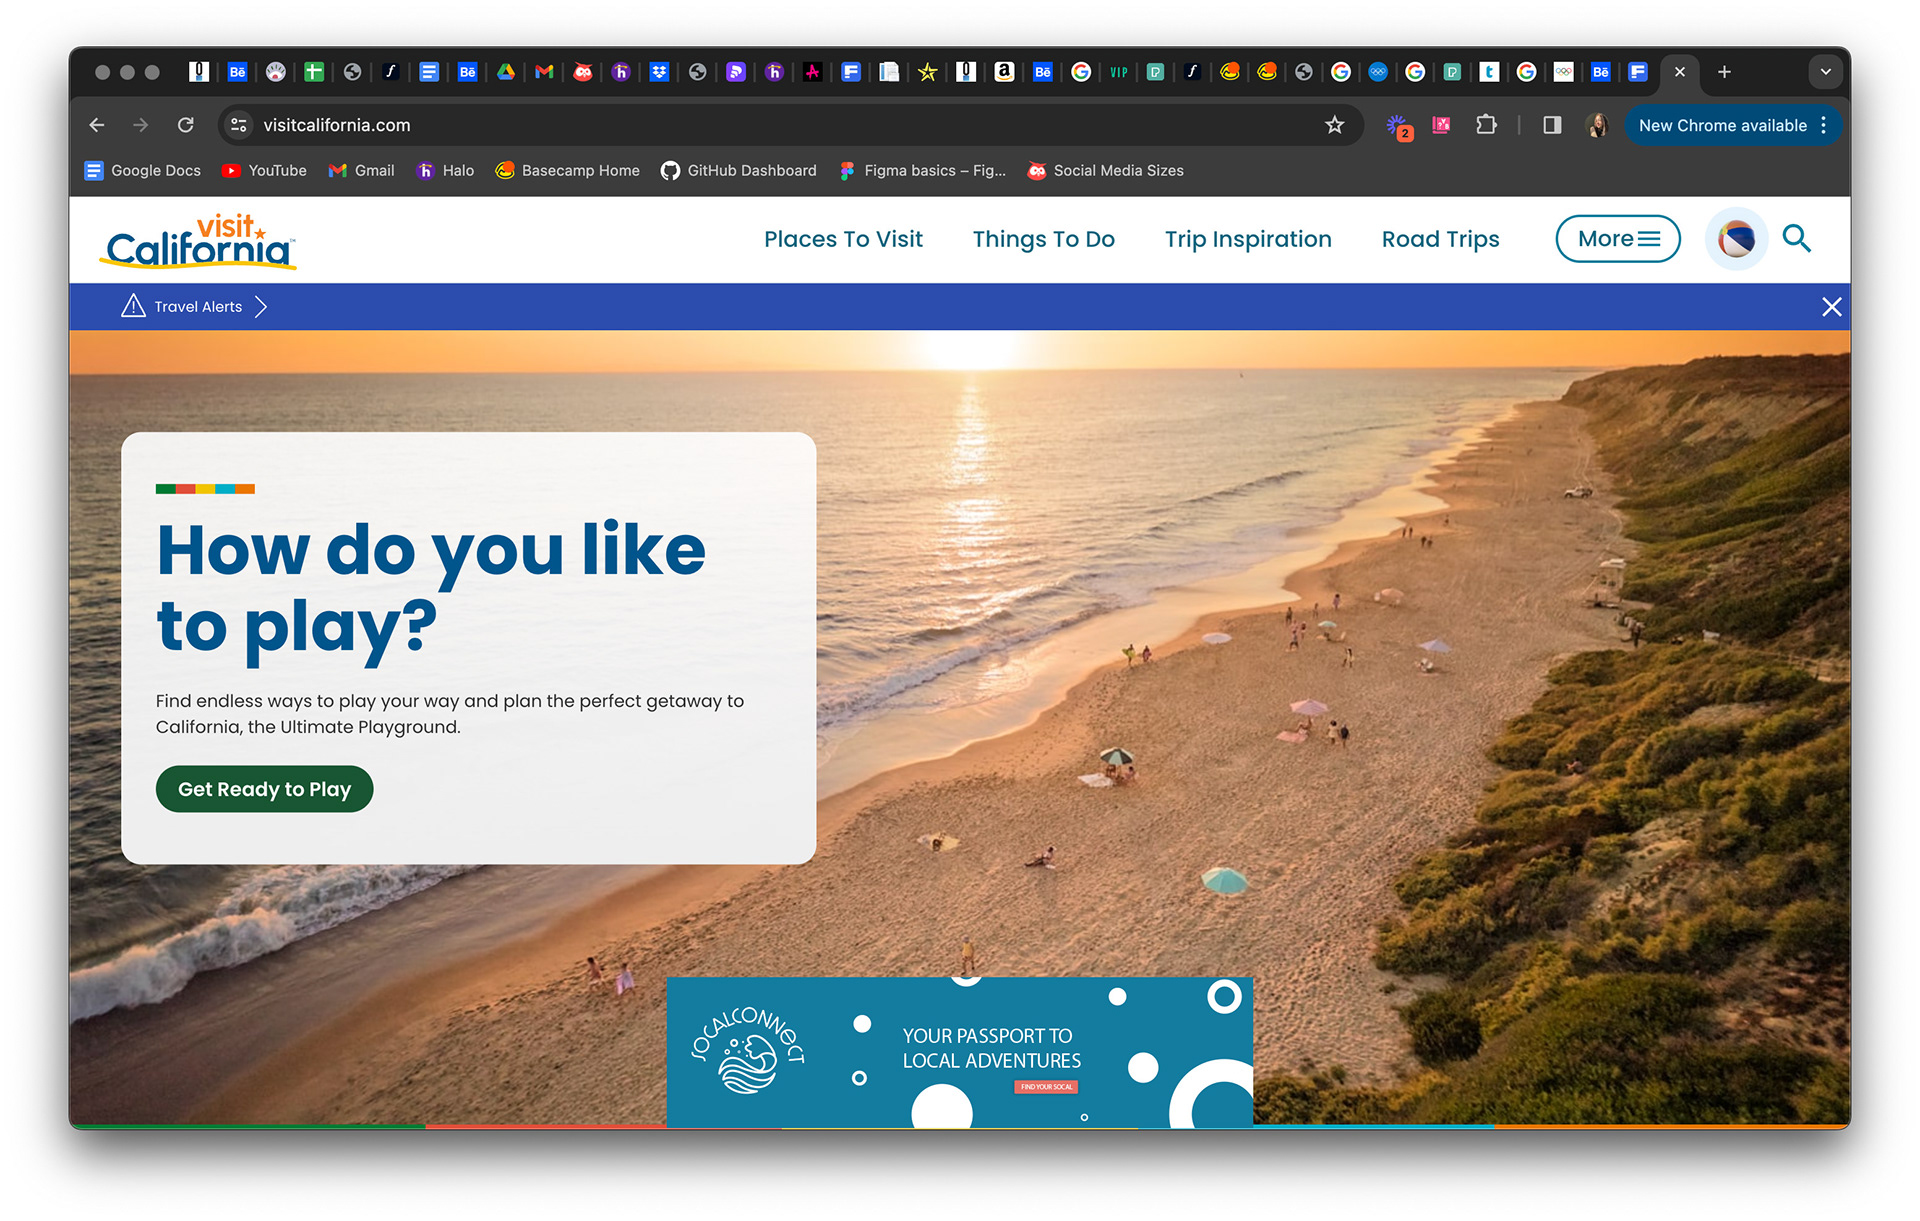
Task: Click the Get Ready to Play button
Action: point(264,789)
